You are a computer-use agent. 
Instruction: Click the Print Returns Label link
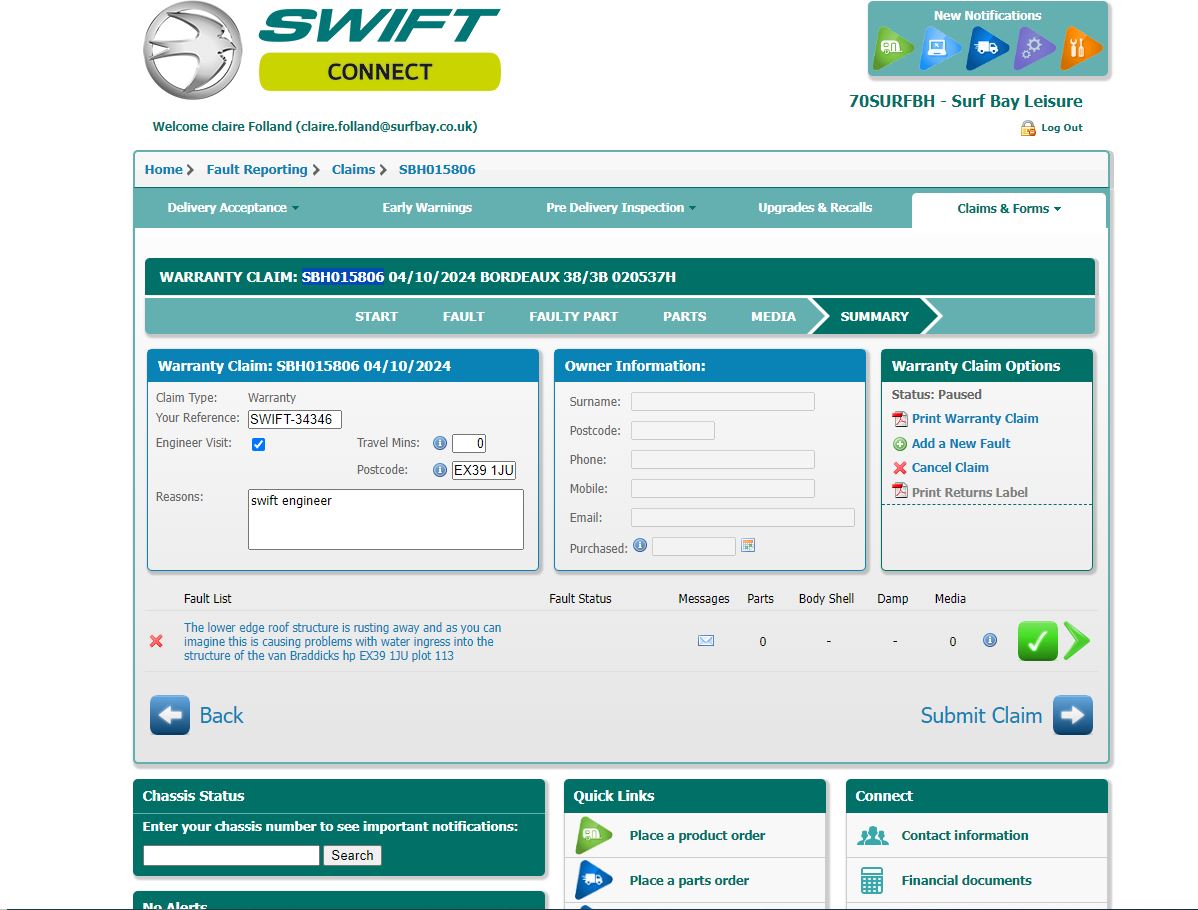(x=970, y=493)
